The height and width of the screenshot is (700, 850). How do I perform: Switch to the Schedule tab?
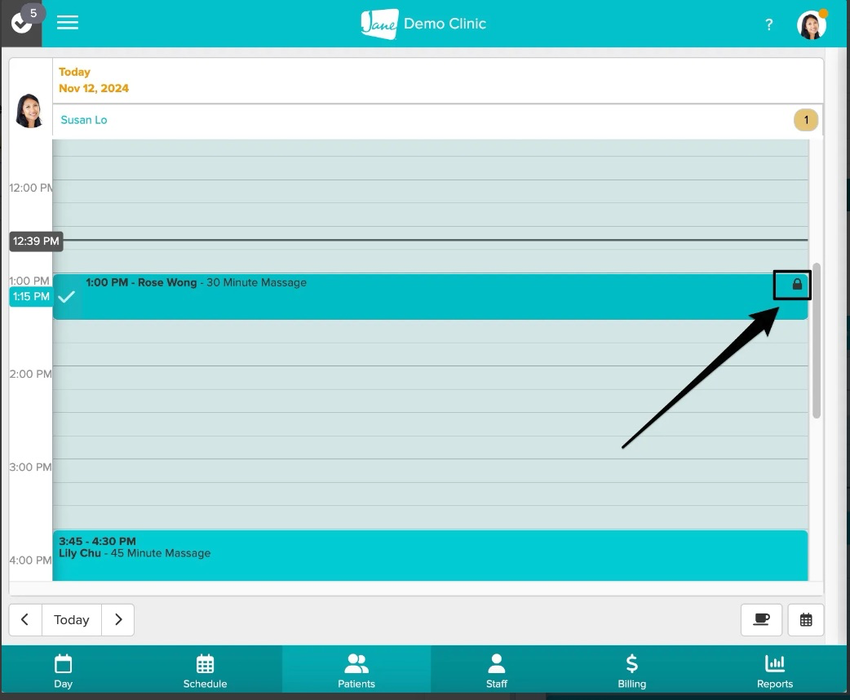205,670
